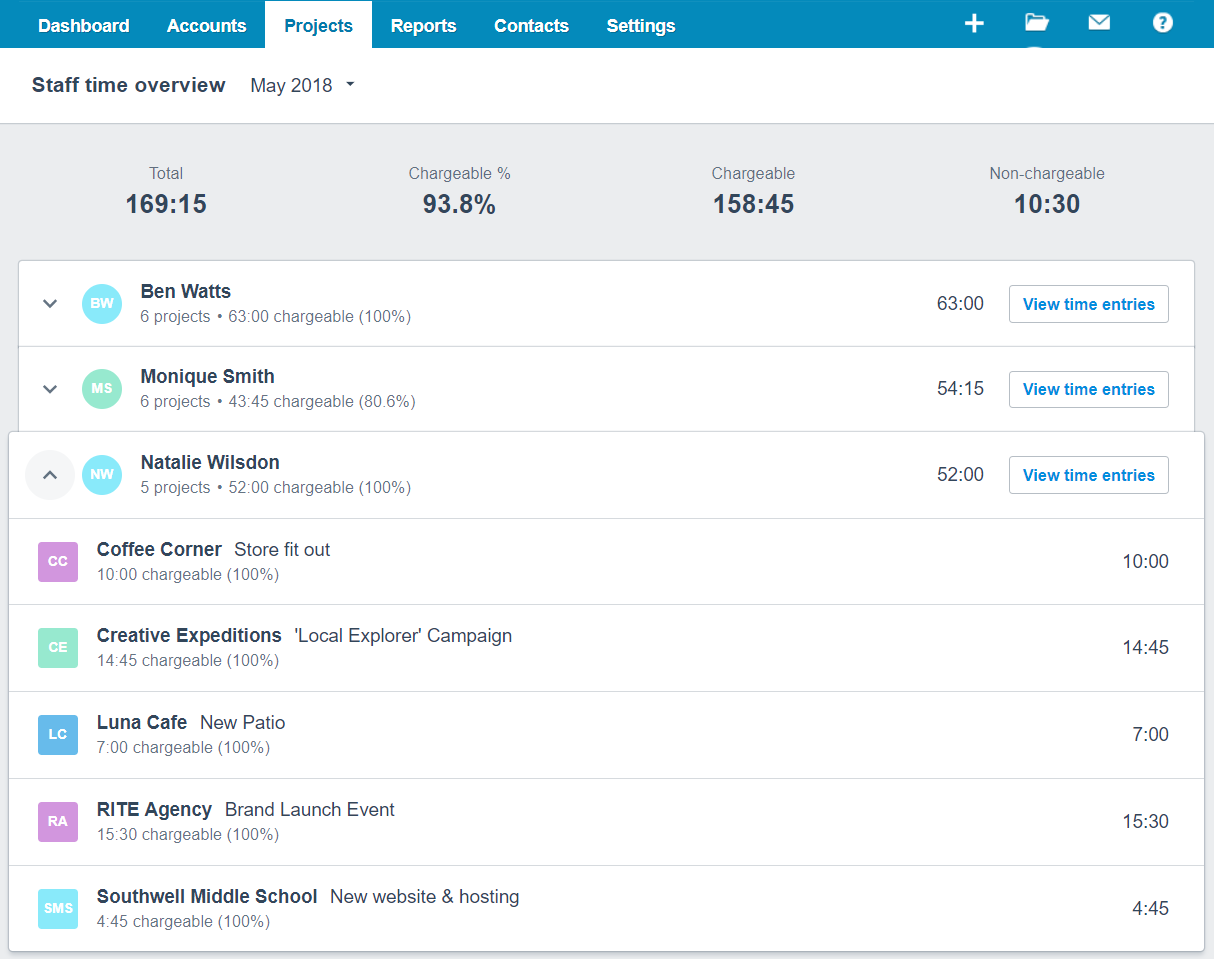Click the Luna Cafe LC project icon
This screenshot has height=959, width=1214.
tap(57, 734)
